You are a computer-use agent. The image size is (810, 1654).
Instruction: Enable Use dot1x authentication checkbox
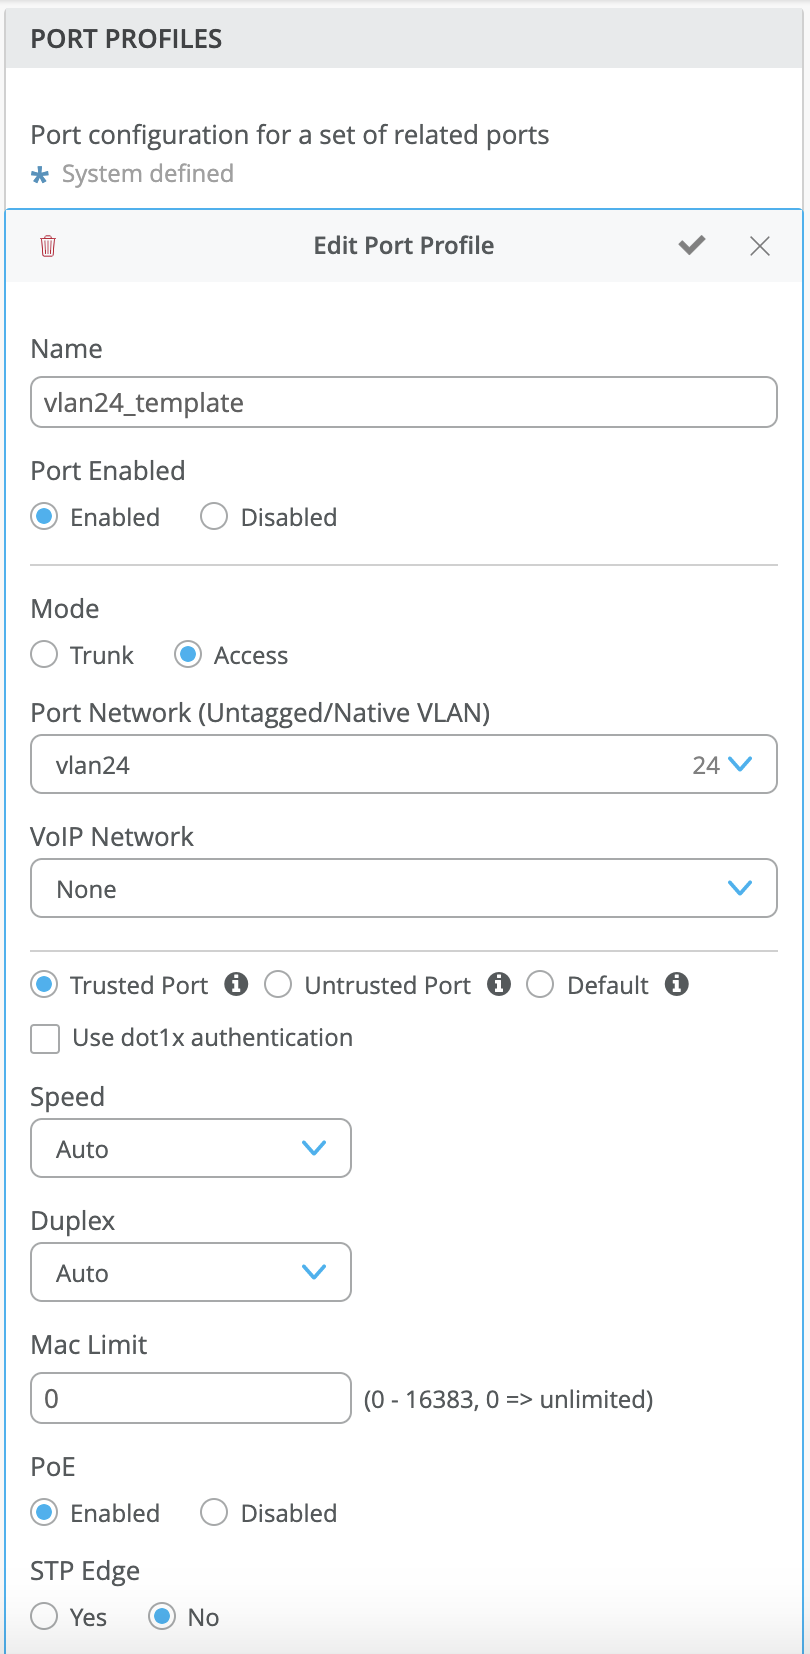45,1039
